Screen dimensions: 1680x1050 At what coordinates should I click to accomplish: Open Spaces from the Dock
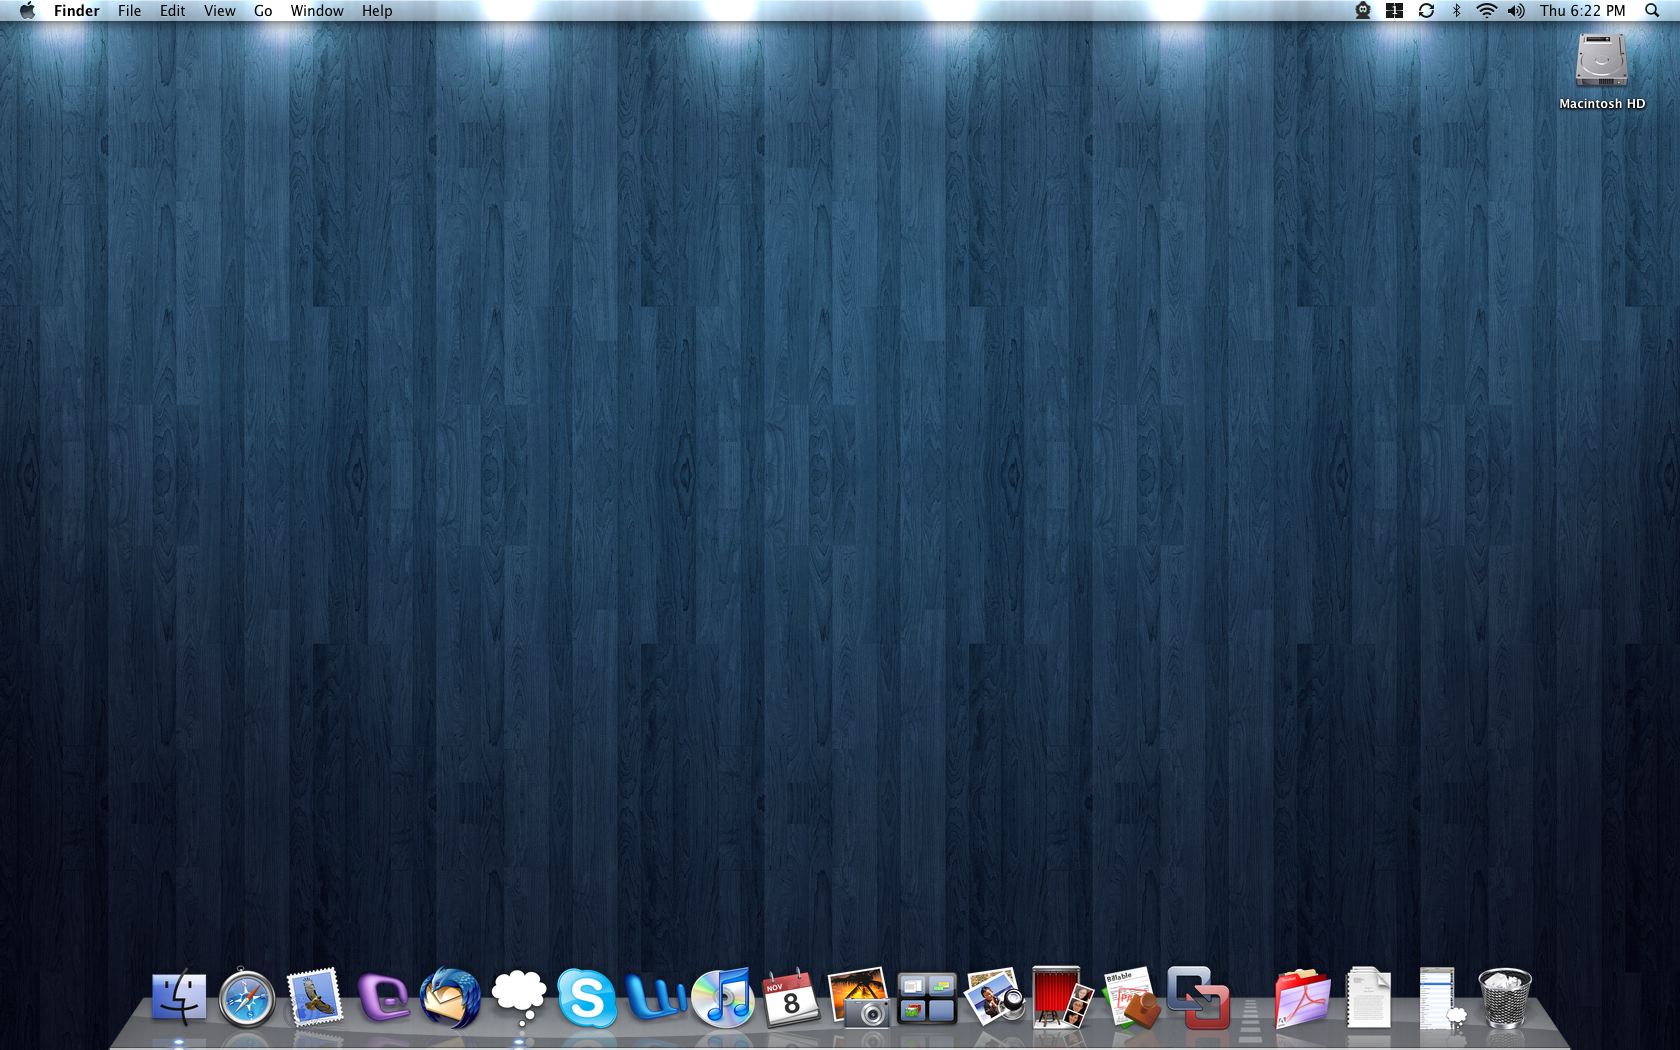click(x=927, y=998)
